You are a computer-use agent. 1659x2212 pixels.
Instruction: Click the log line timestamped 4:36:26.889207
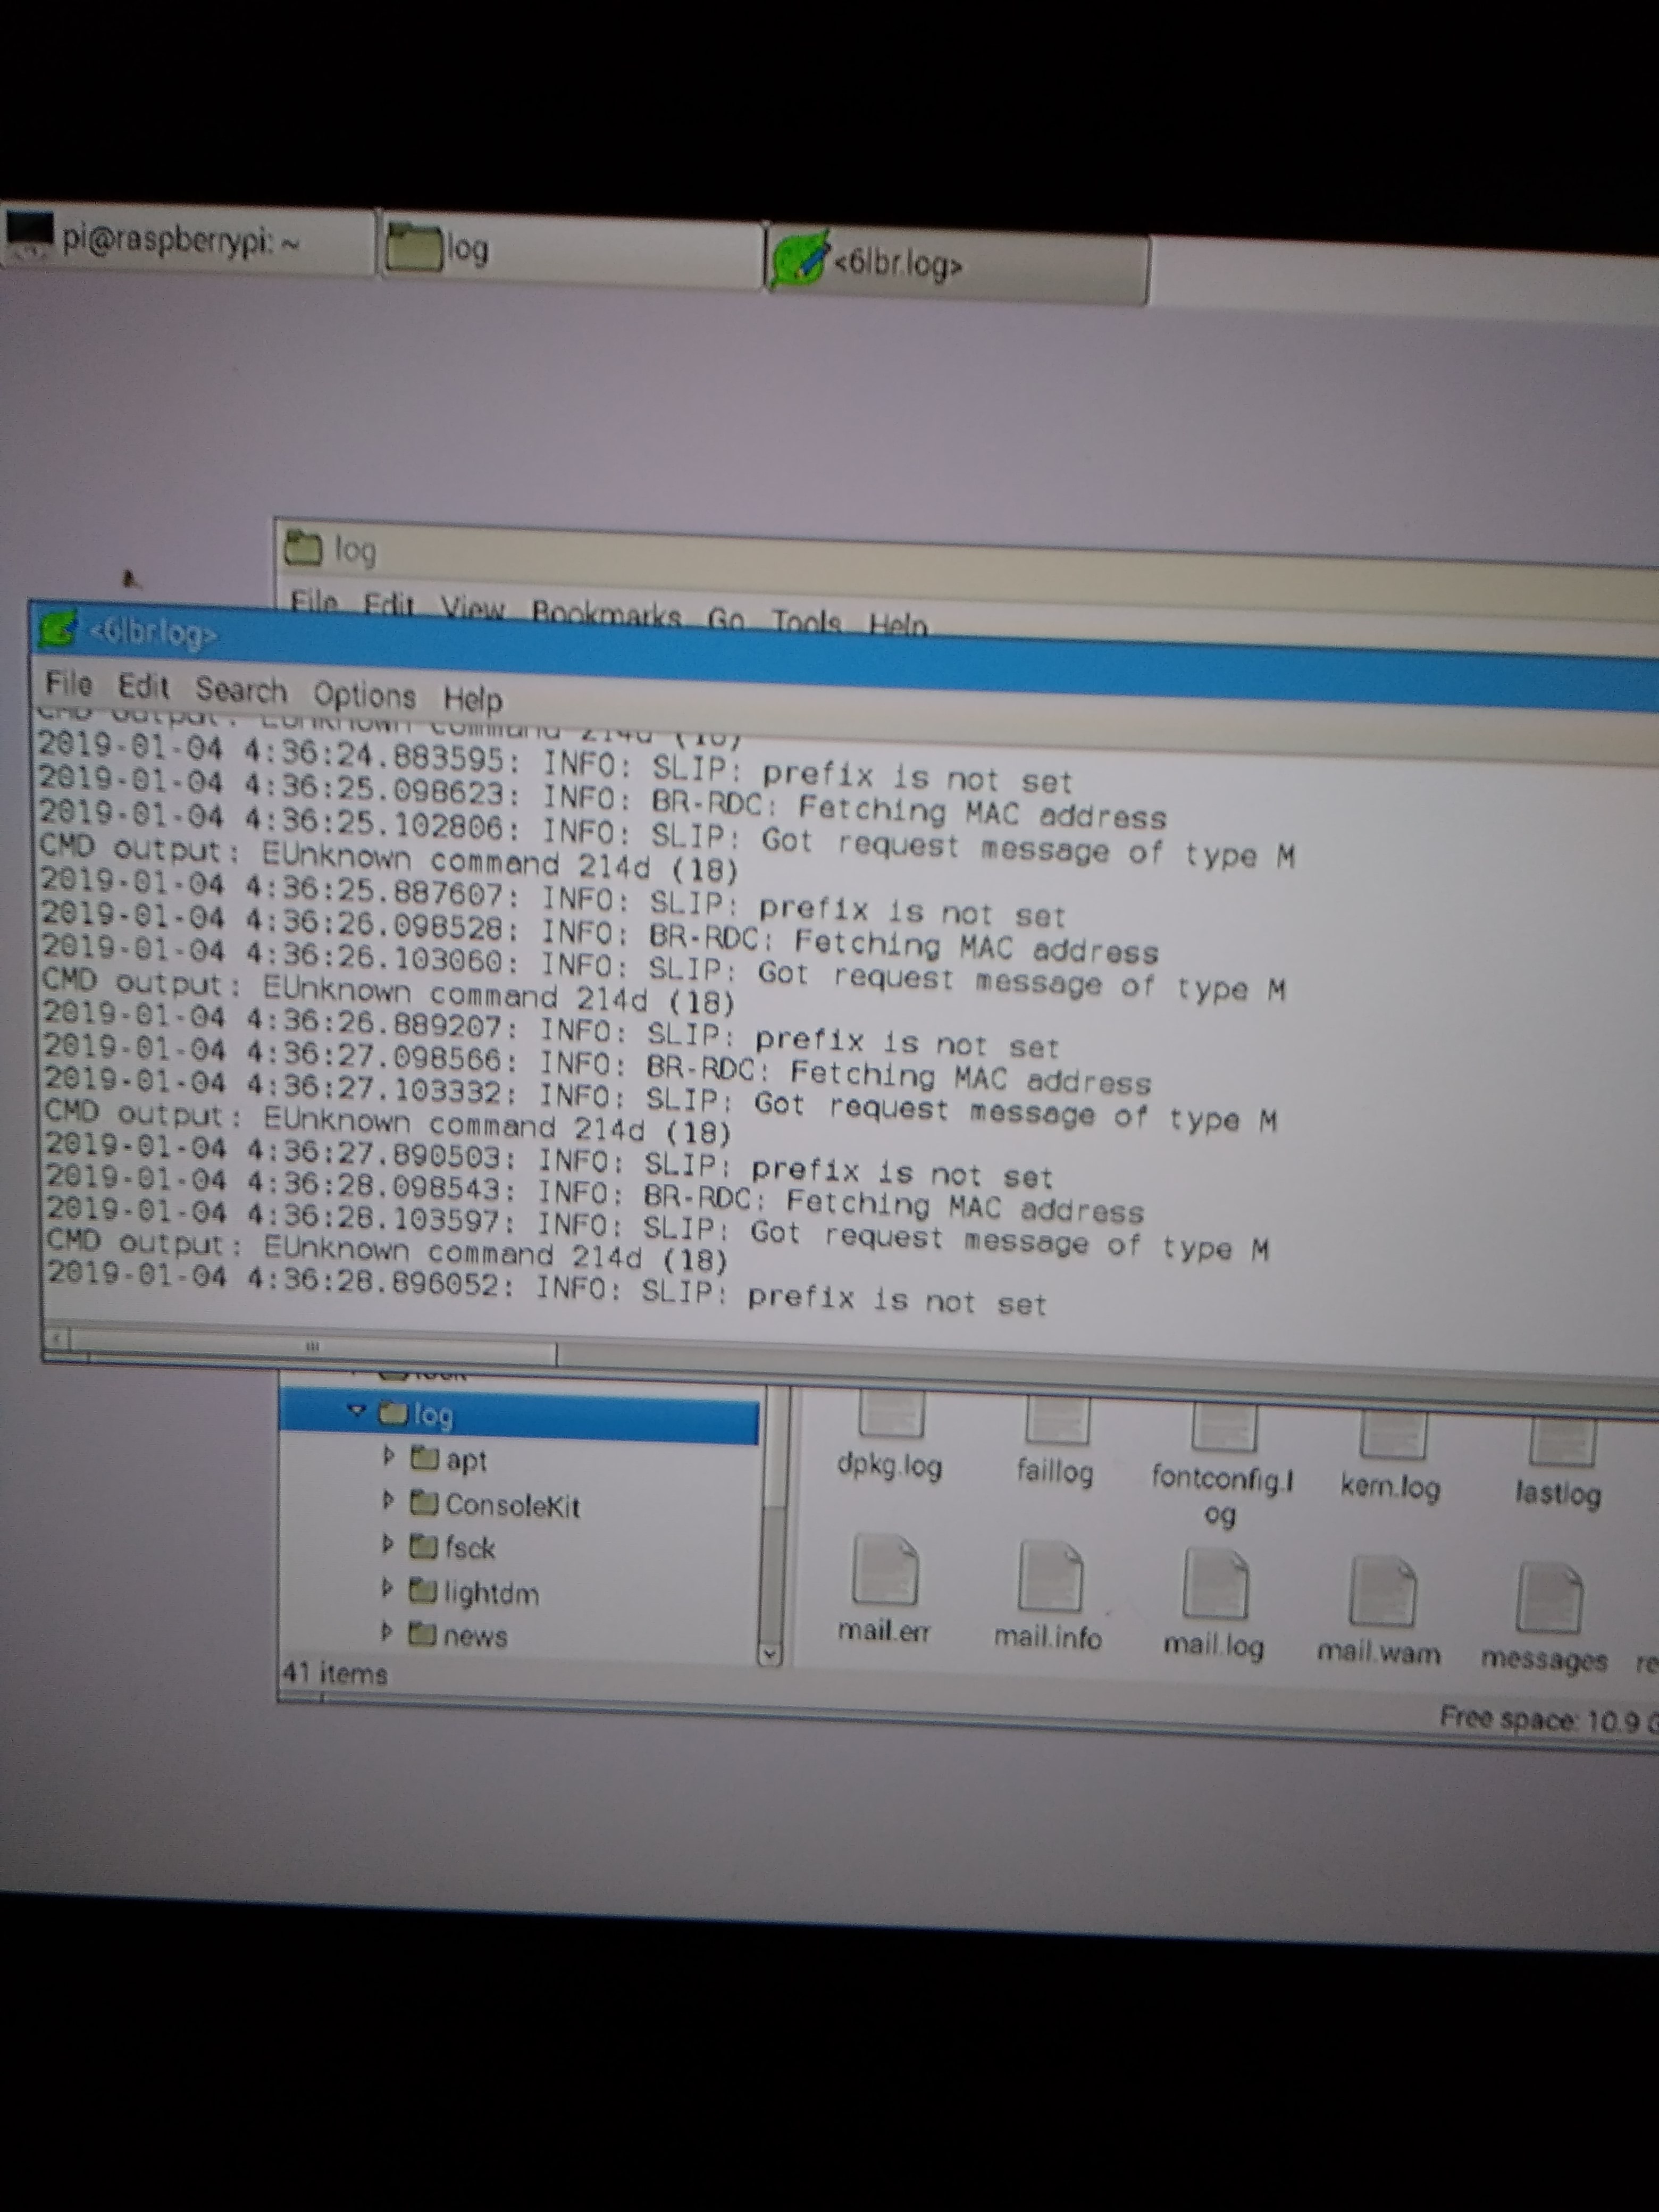pos(551,1031)
